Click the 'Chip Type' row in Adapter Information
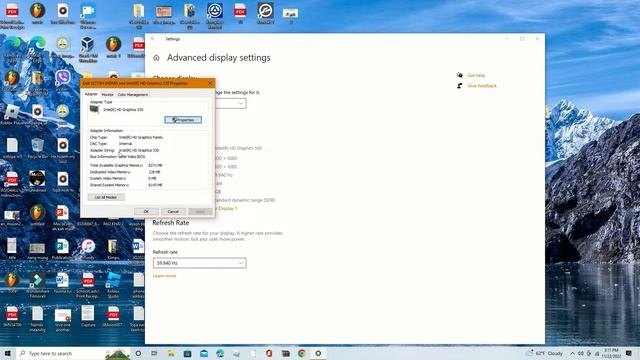 click(x=127, y=138)
